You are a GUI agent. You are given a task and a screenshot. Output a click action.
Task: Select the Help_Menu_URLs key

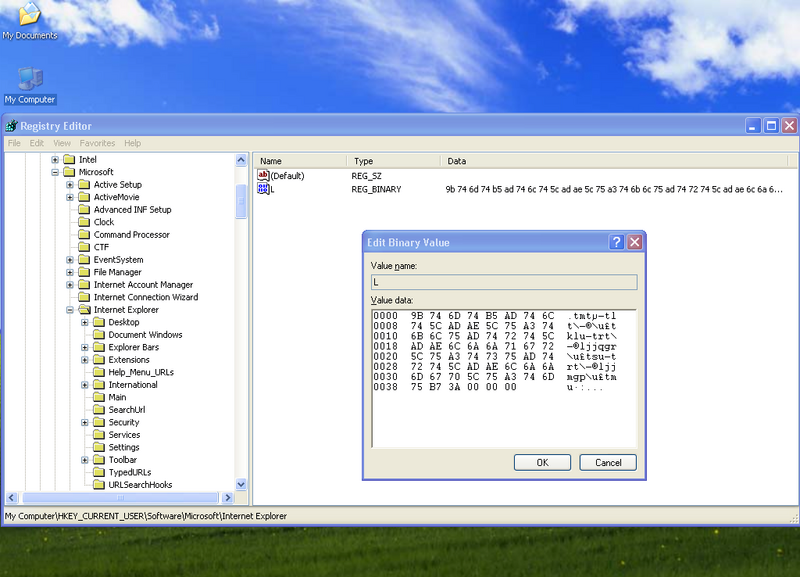point(141,372)
